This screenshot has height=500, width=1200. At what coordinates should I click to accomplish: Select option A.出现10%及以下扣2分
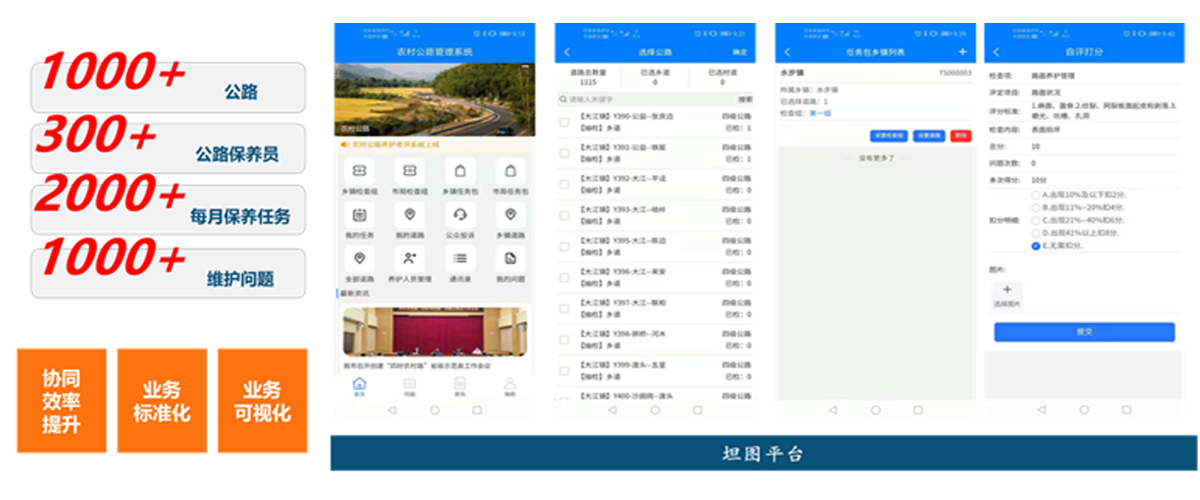point(1036,195)
